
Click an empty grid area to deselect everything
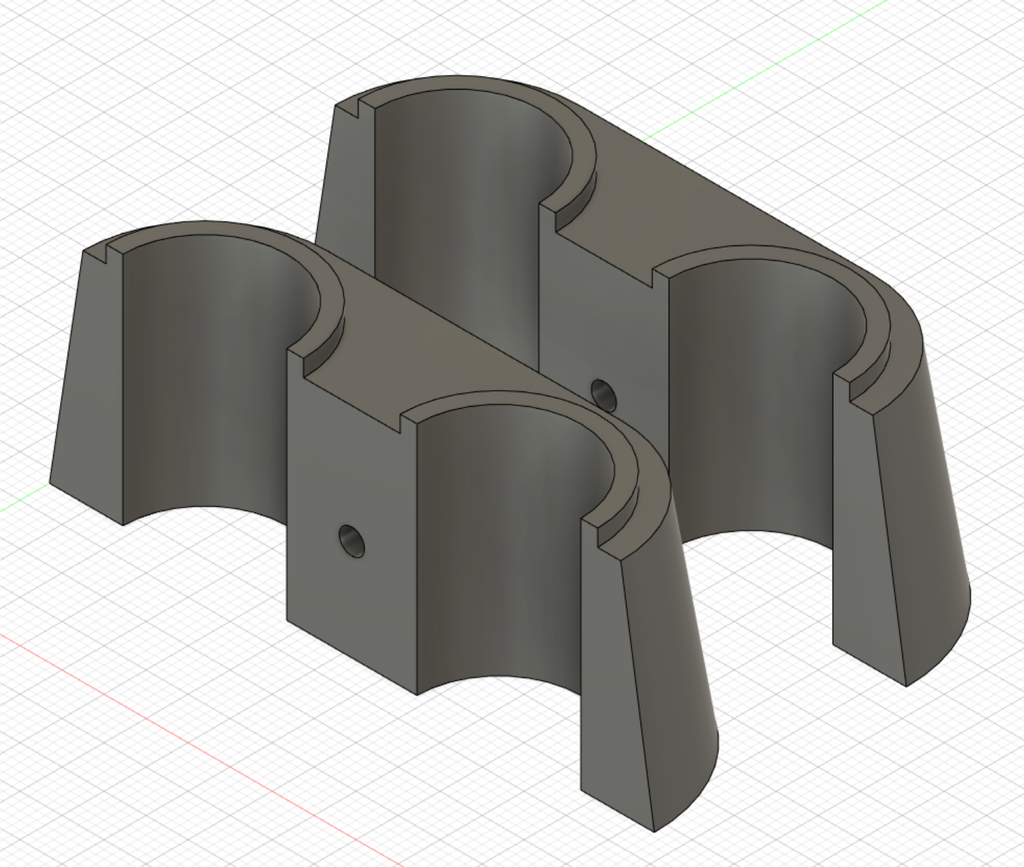pos(120,100)
